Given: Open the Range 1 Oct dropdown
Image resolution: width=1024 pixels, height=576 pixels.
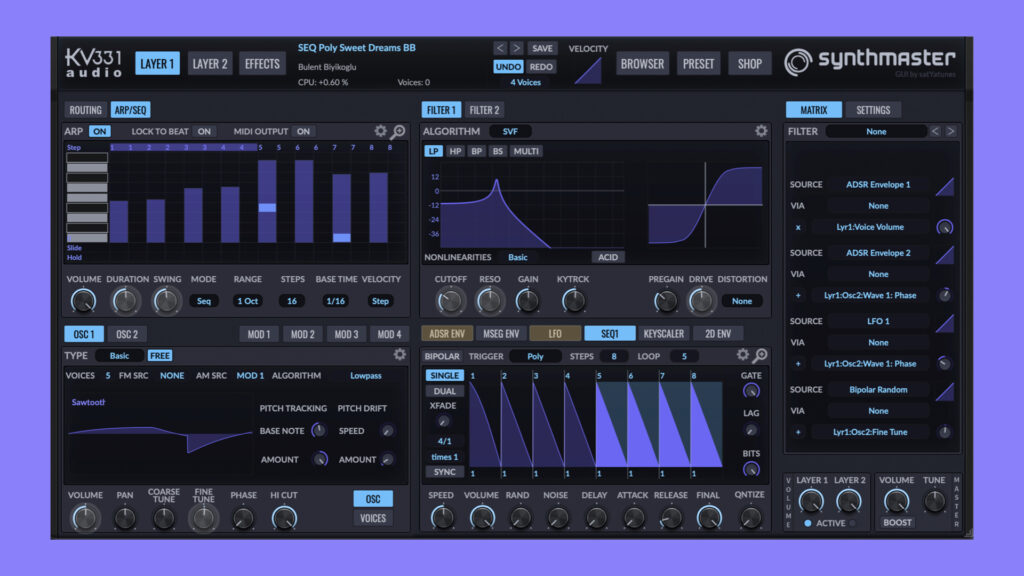Looking at the screenshot, I should click(x=248, y=301).
